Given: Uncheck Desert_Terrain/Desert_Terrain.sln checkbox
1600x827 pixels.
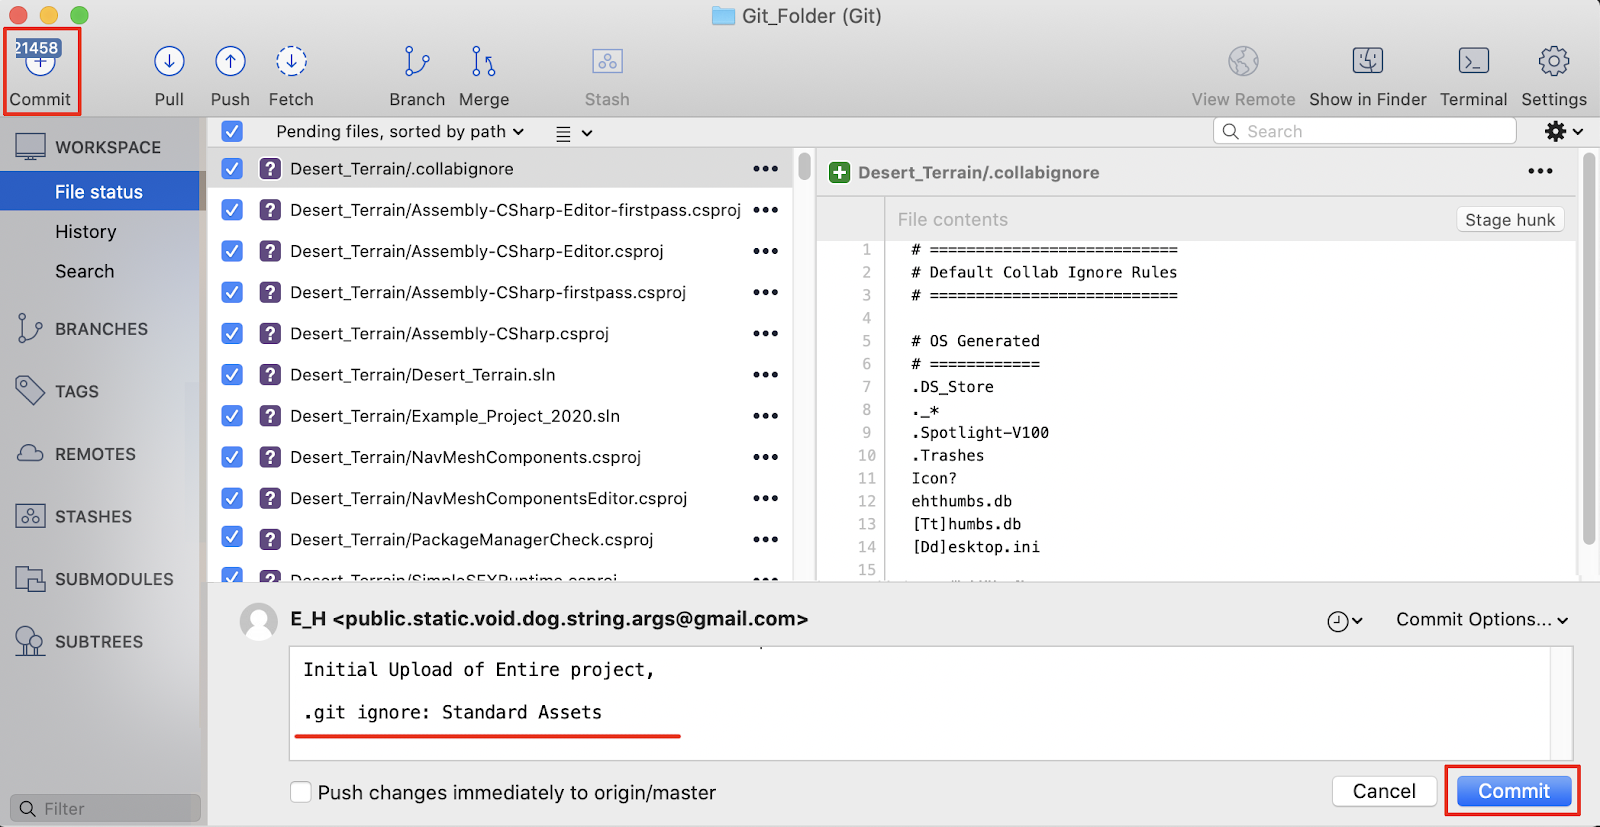Looking at the screenshot, I should 232,375.
